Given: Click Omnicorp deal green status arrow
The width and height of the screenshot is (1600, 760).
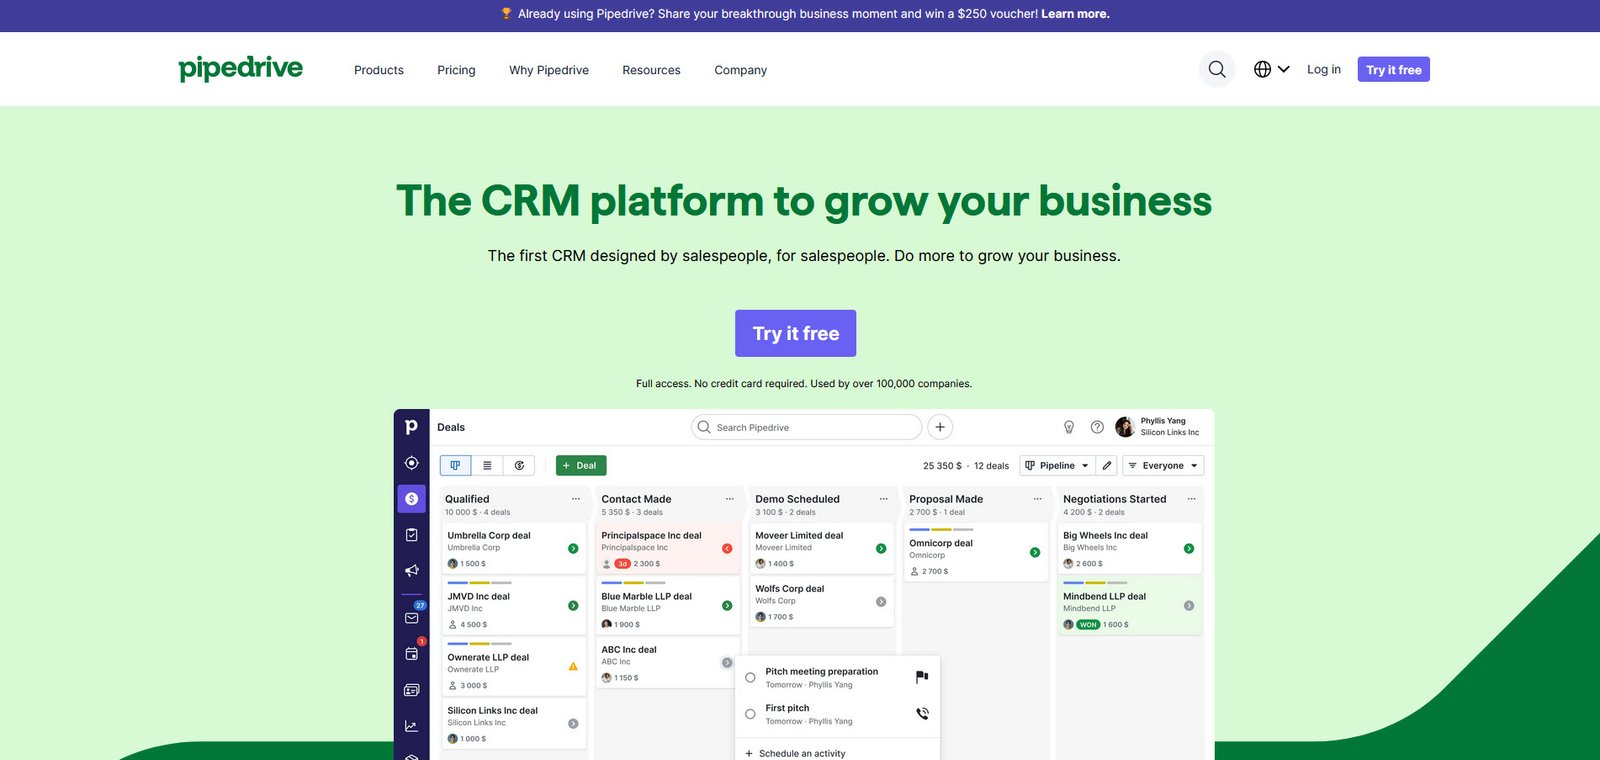Looking at the screenshot, I should (1035, 552).
